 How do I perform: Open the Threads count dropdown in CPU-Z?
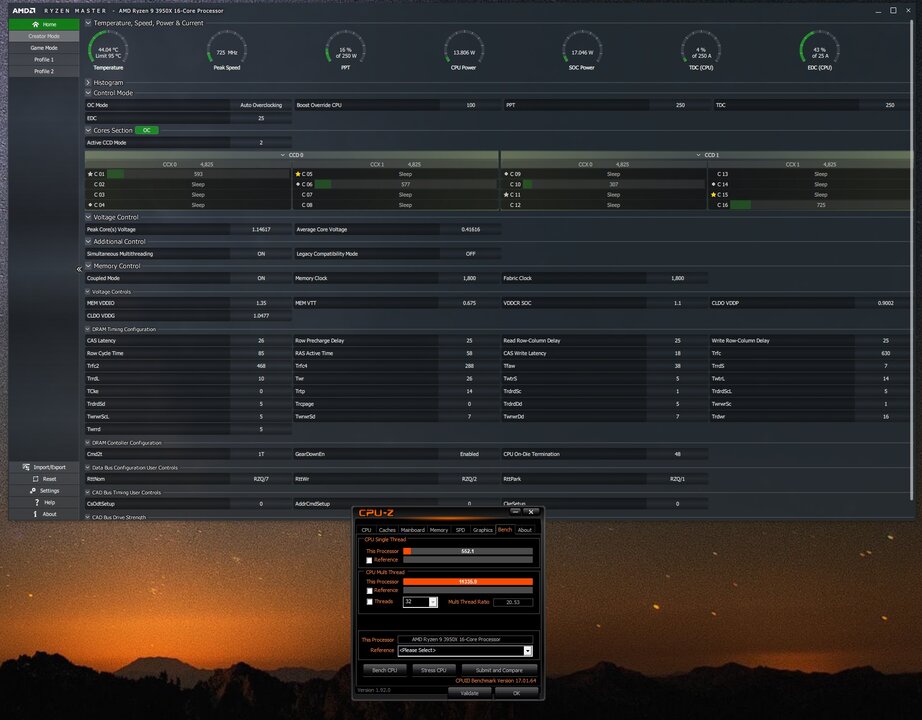pyautogui.click(x=433, y=602)
